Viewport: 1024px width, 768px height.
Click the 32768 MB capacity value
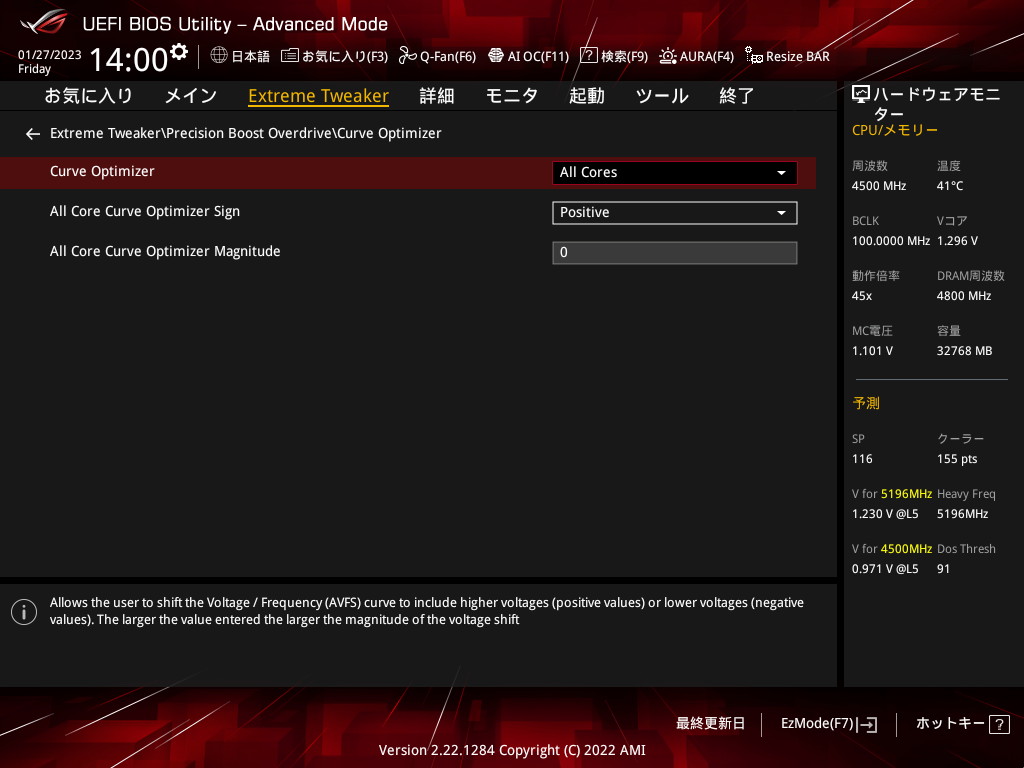coord(965,351)
